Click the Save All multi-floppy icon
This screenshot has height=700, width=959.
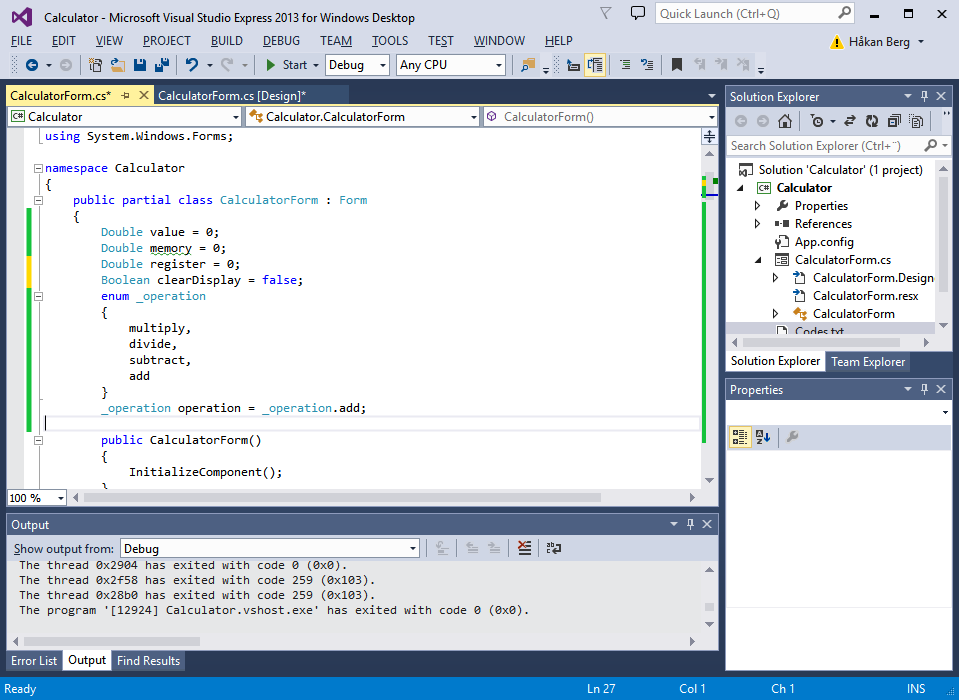(162, 65)
